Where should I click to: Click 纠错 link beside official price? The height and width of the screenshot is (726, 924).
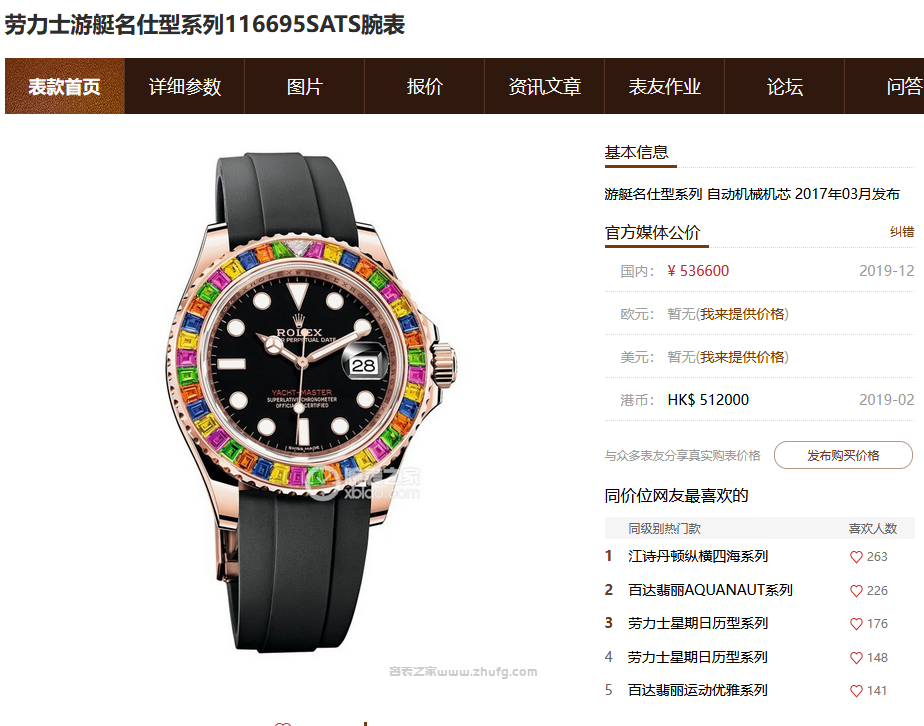point(902,232)
